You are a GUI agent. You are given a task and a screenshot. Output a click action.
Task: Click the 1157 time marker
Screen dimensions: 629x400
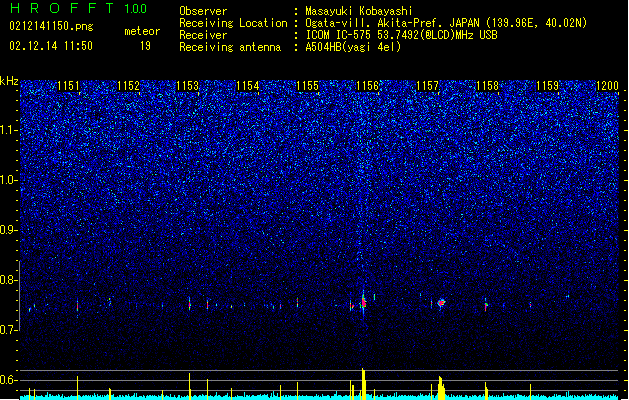428,86
